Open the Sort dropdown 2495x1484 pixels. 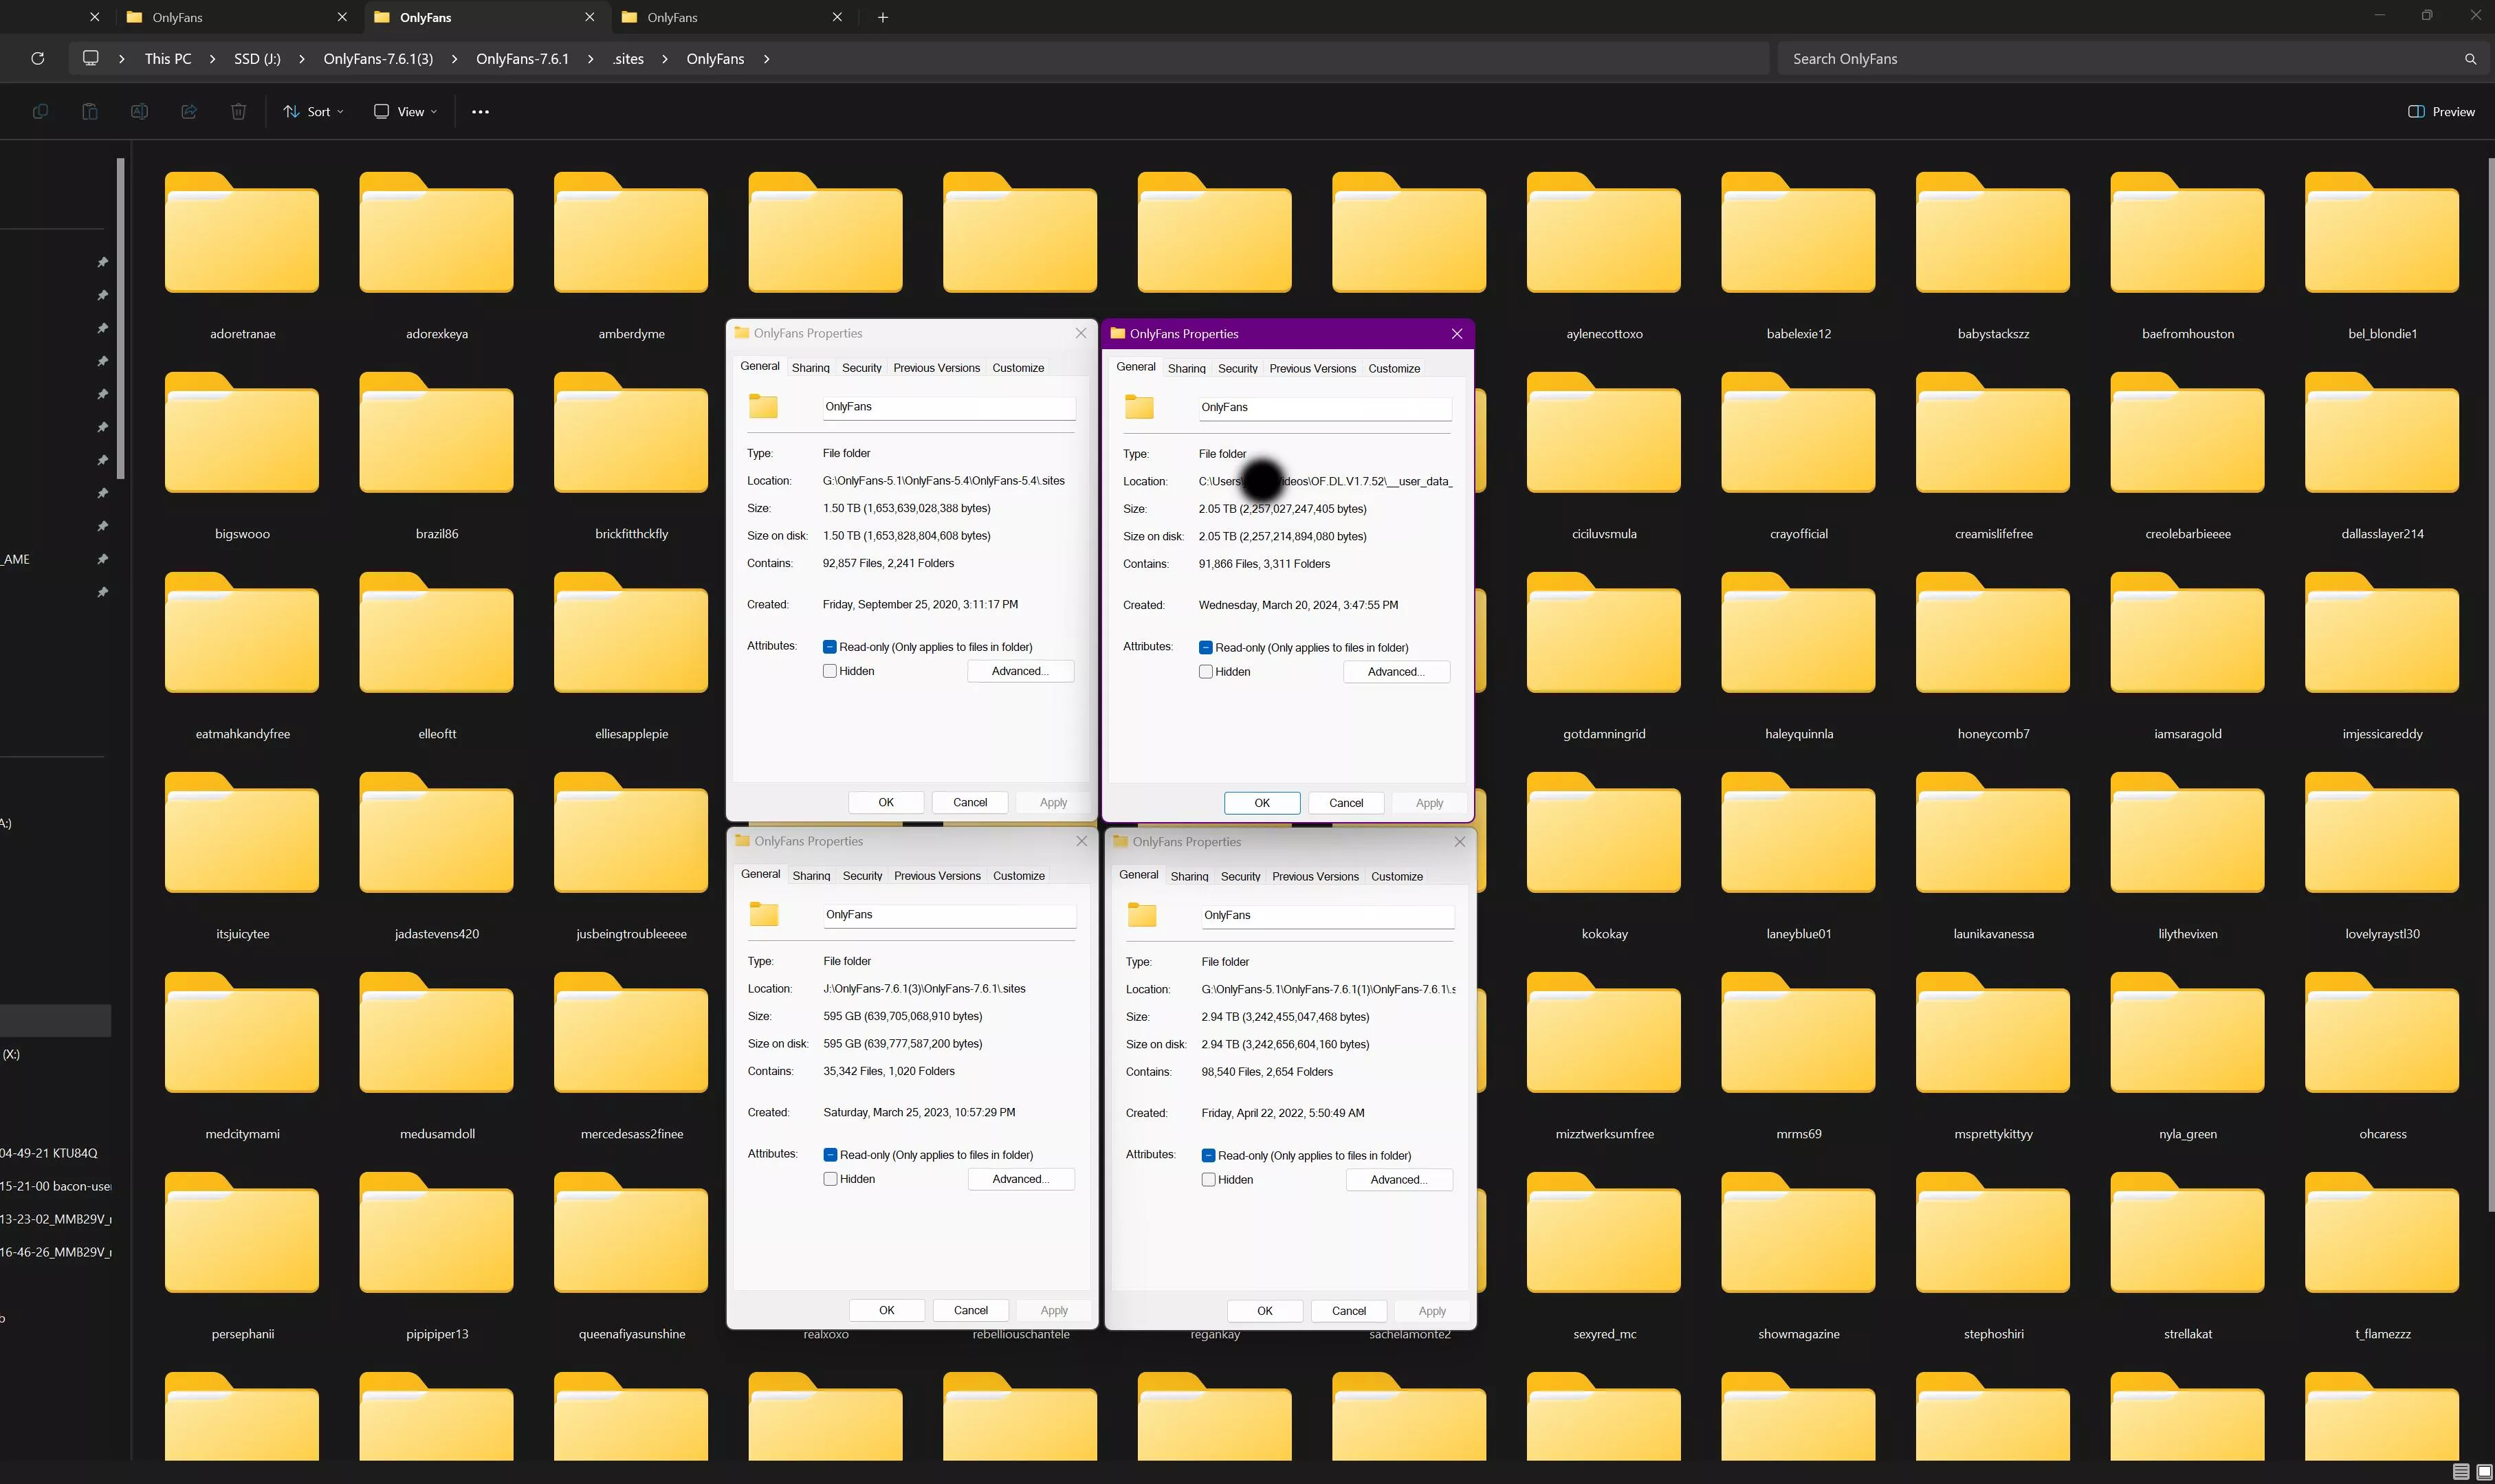[313, 111]
